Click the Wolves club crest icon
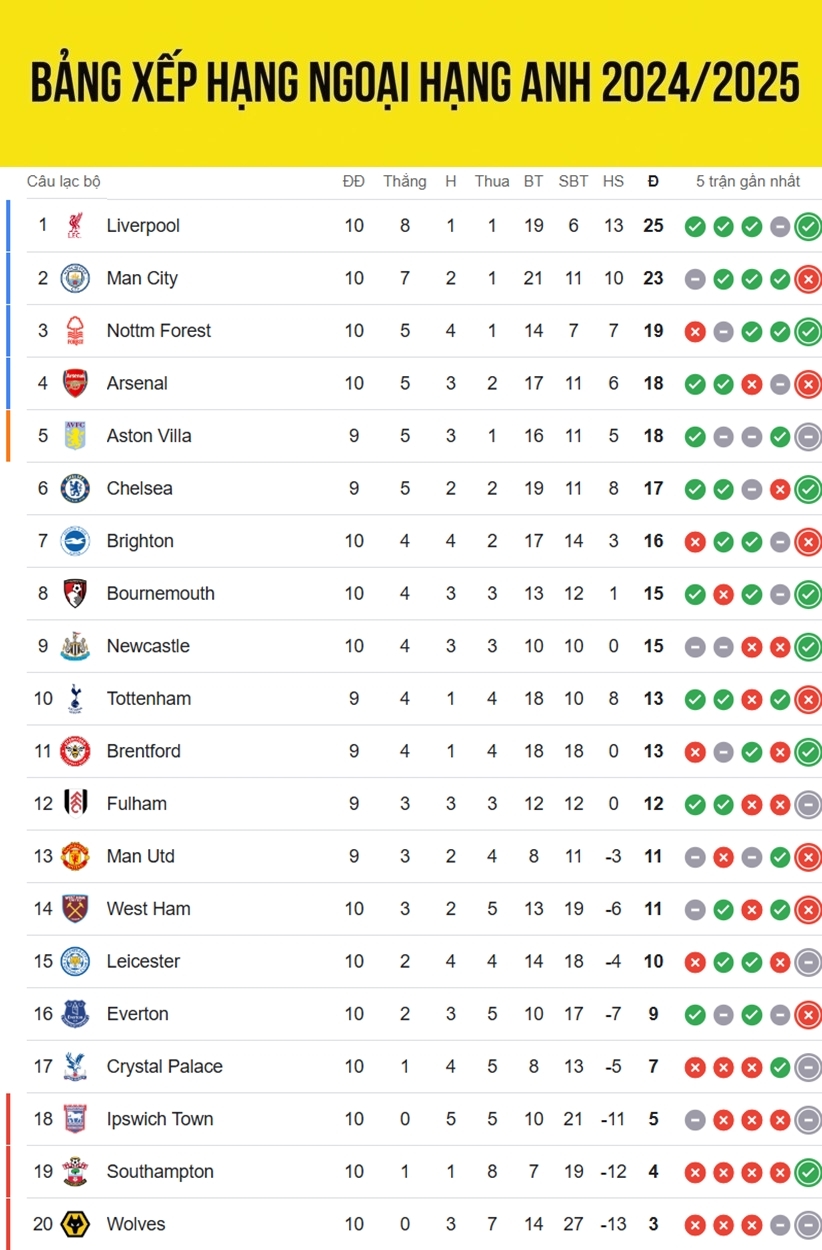This screenshot has width=822, height=1250. (x=75, y=1224)
